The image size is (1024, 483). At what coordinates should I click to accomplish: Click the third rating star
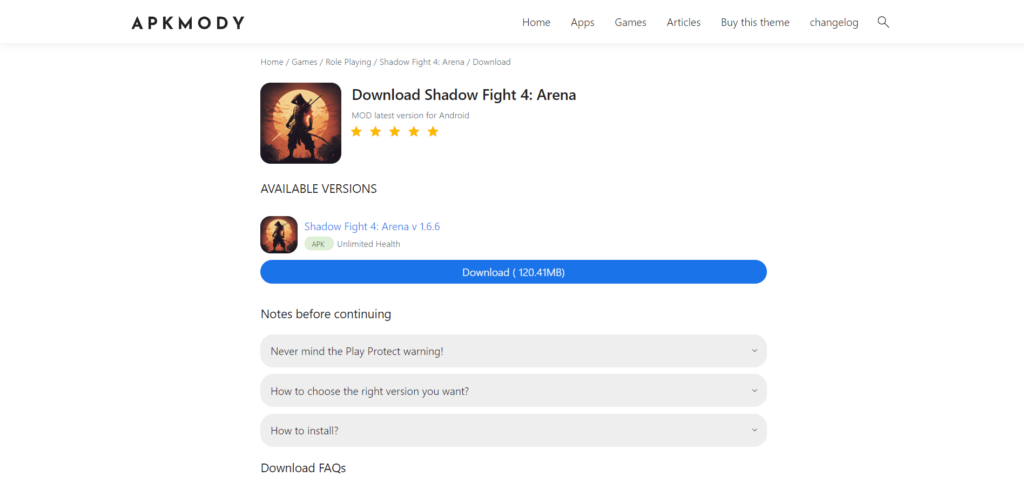pos(395,131)
